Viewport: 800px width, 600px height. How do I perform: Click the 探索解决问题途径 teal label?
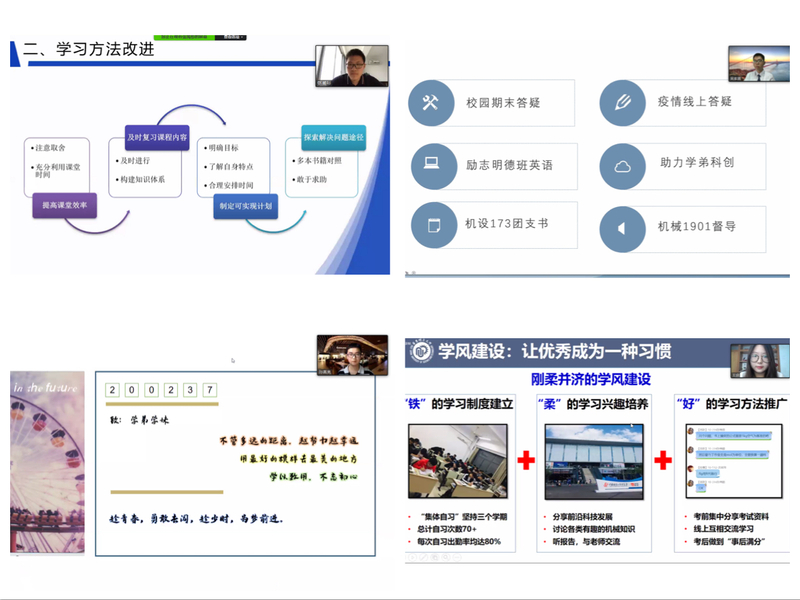click(334, 137)
